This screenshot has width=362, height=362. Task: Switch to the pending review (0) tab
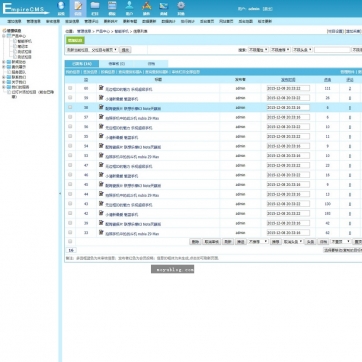[117, 64]
